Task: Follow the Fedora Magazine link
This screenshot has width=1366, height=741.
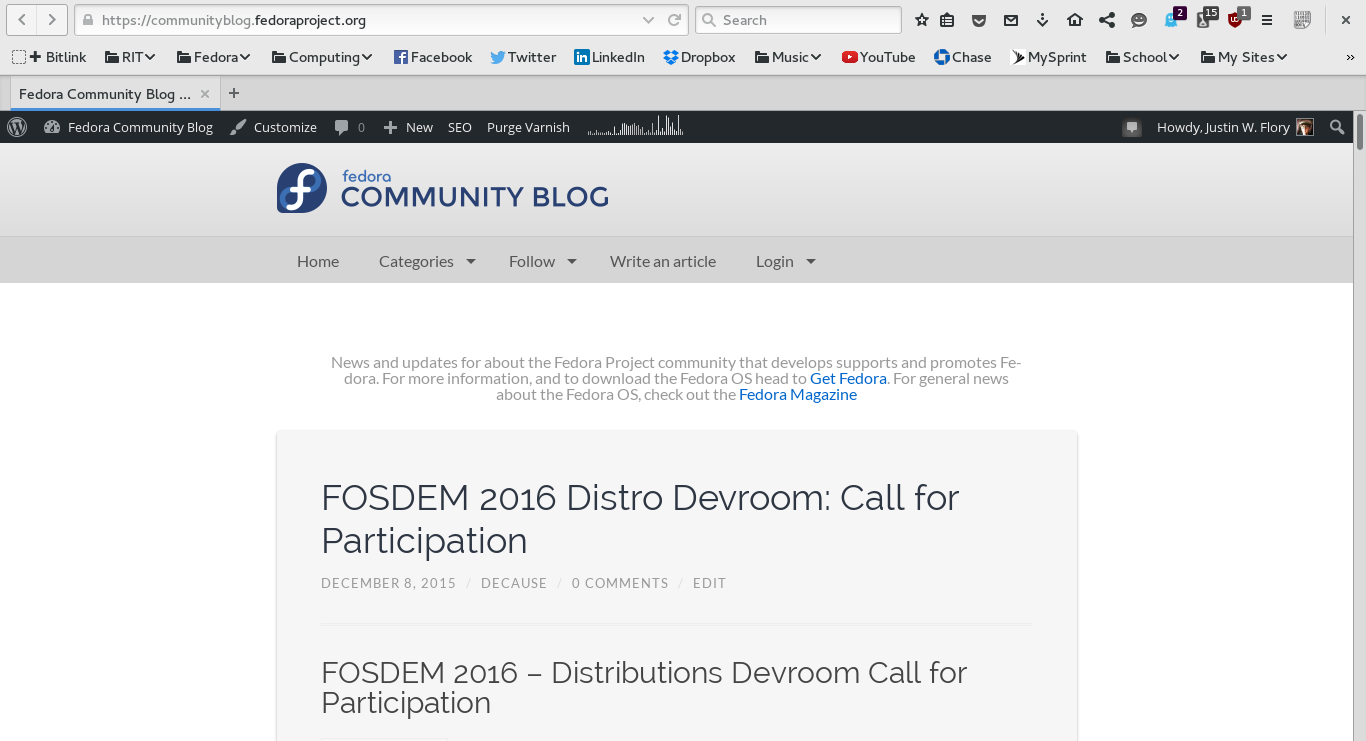Action: (x=798, y=394)
